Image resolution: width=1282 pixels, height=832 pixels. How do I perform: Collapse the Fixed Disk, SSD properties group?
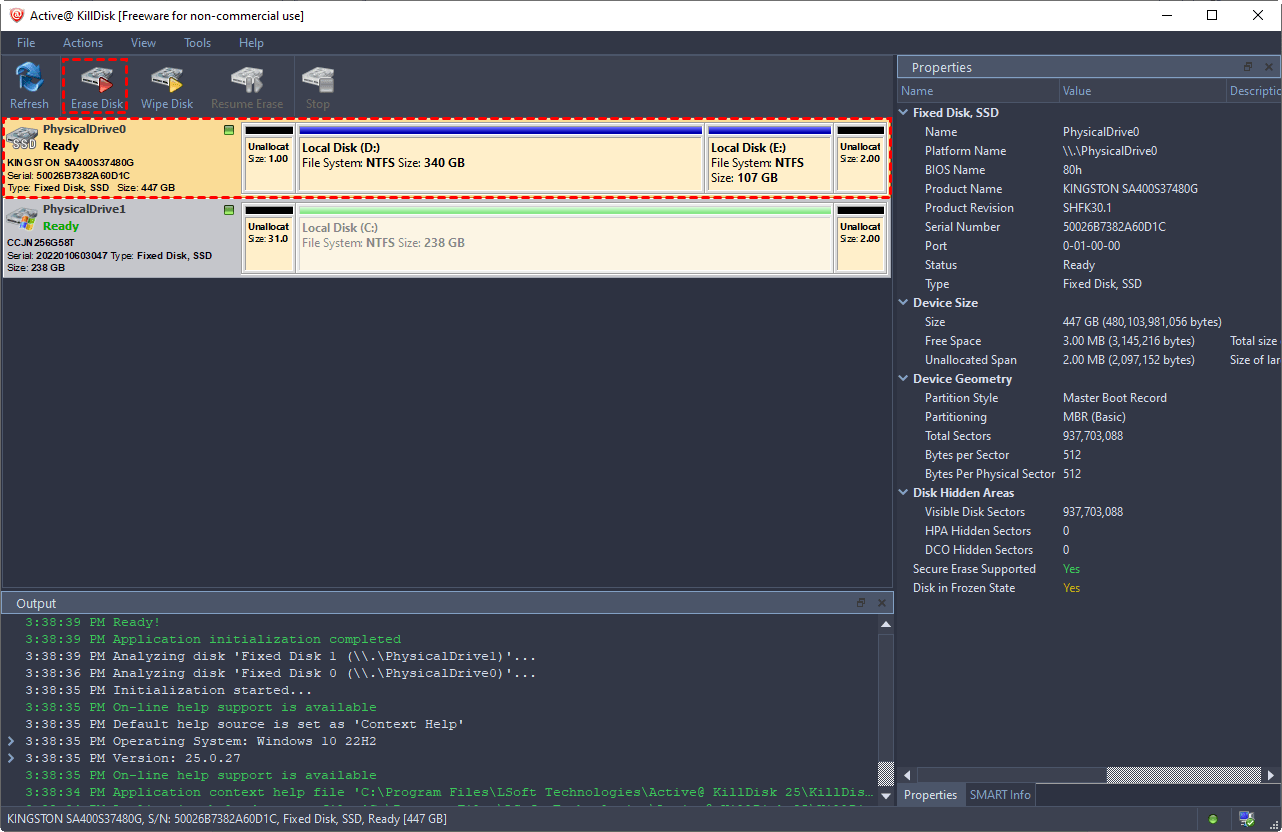point(904,113)
